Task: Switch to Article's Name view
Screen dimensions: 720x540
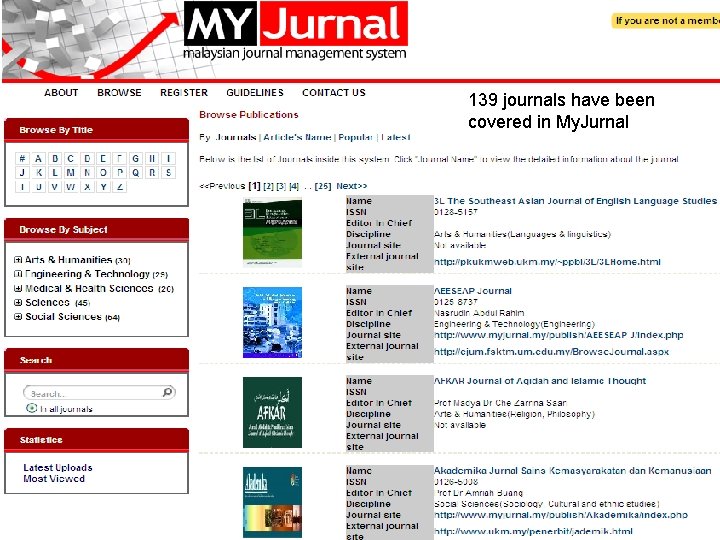Action: click(x=297, y=137)
